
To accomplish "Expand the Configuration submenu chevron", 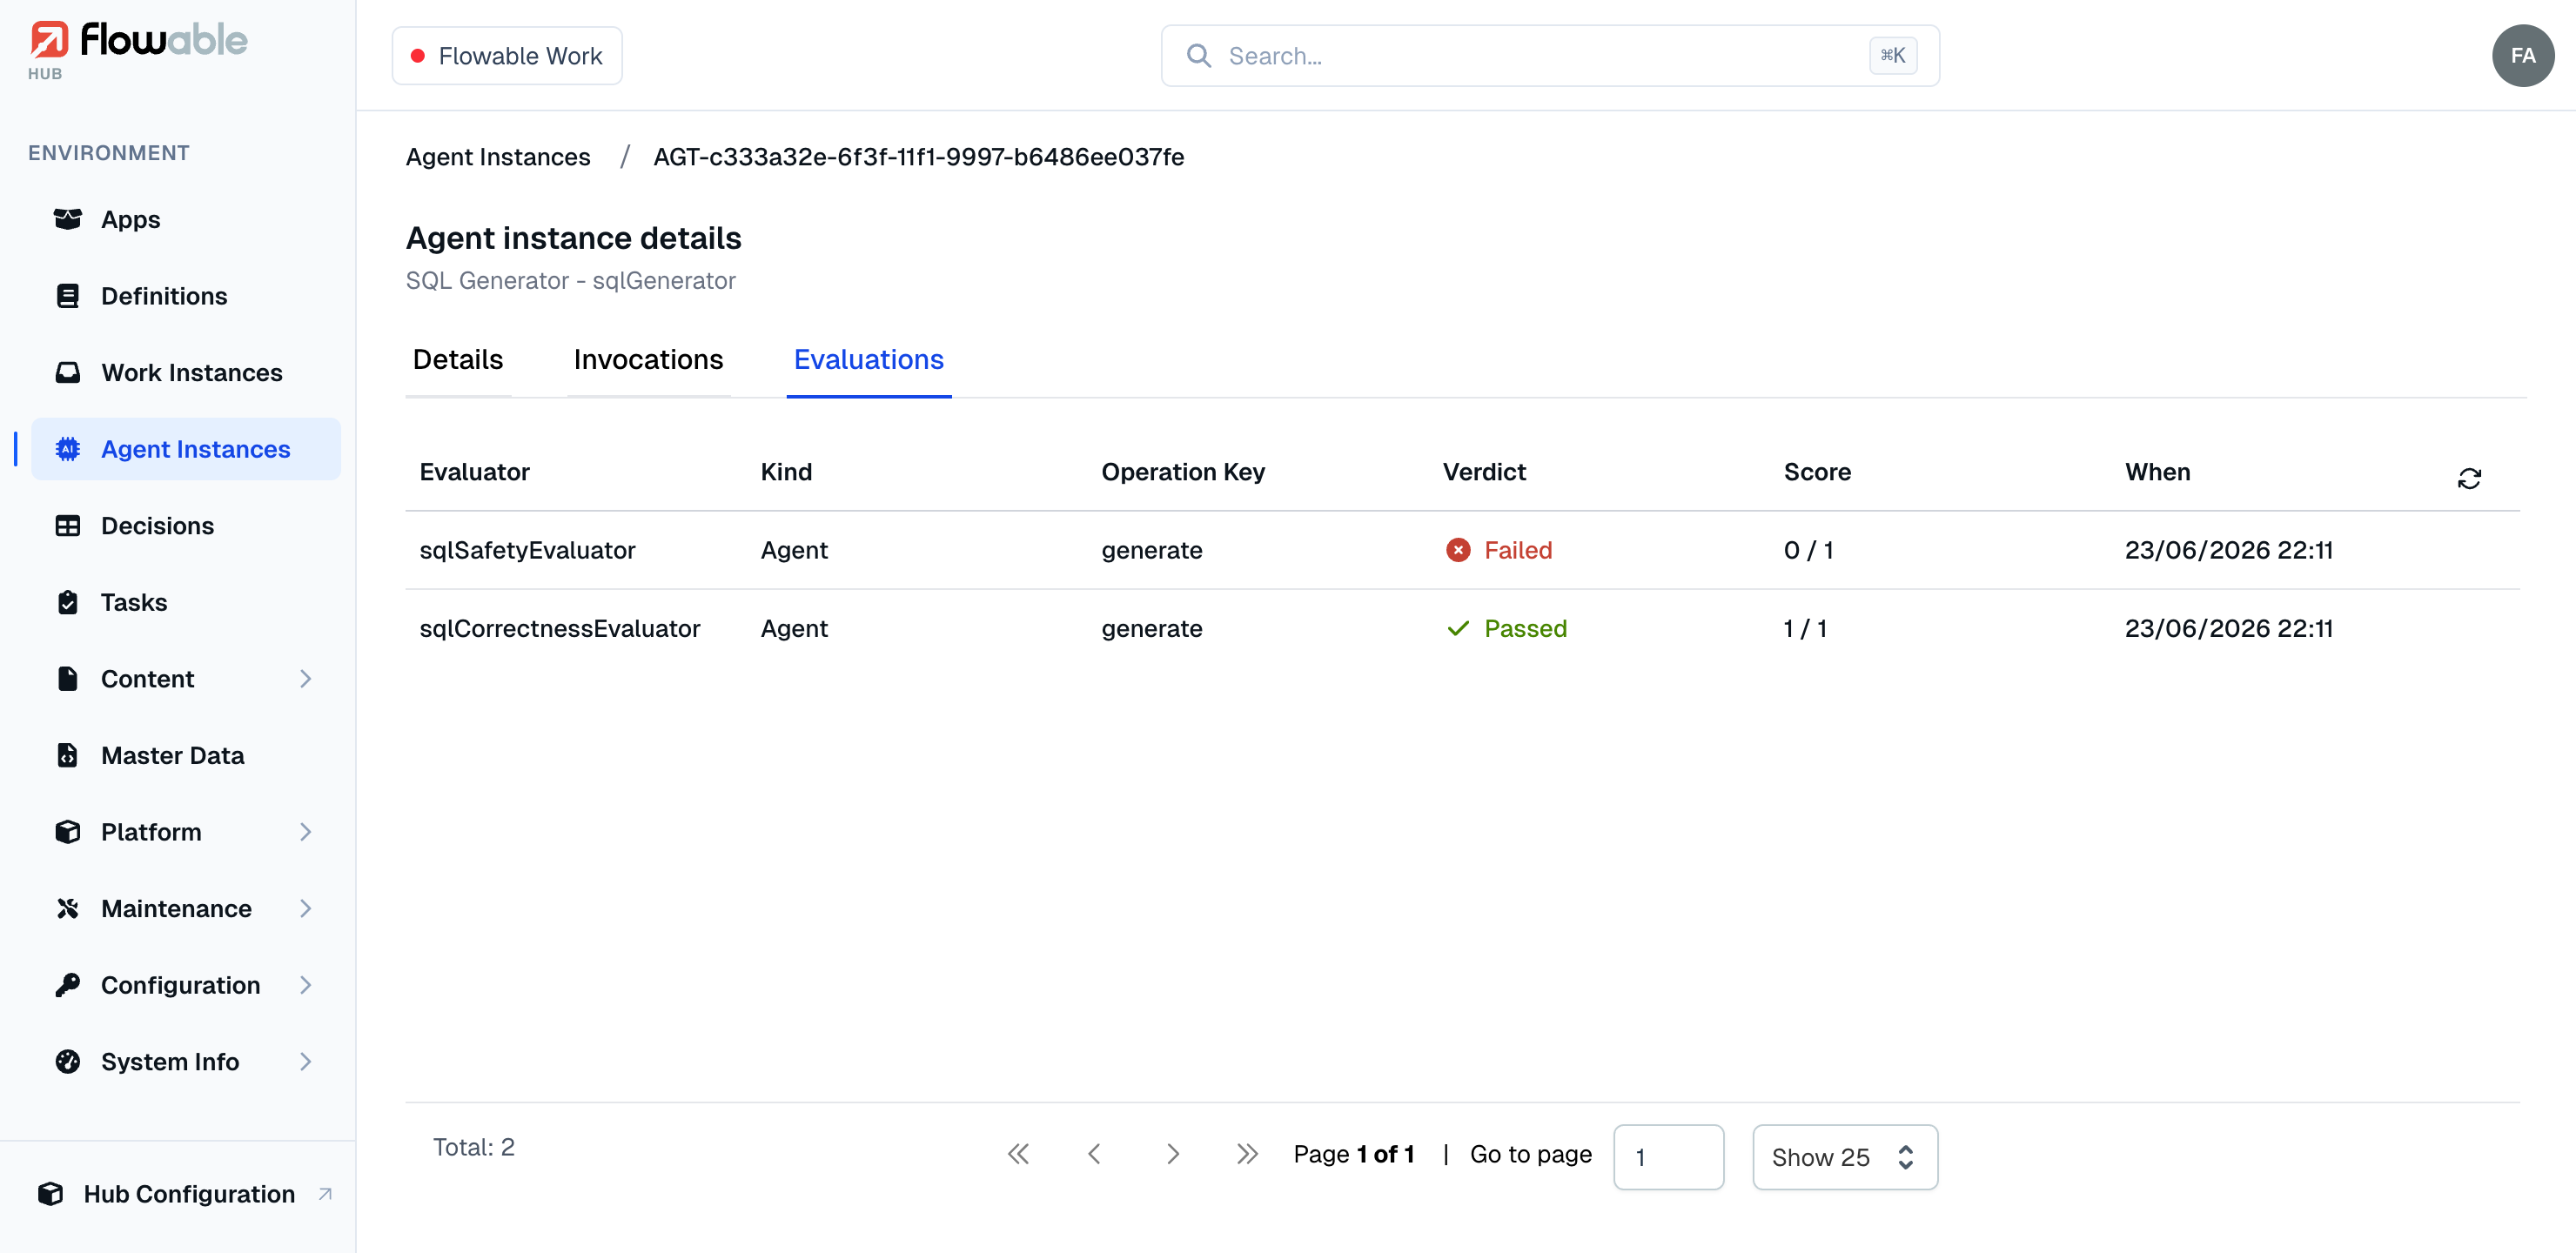I will point(306,985).
